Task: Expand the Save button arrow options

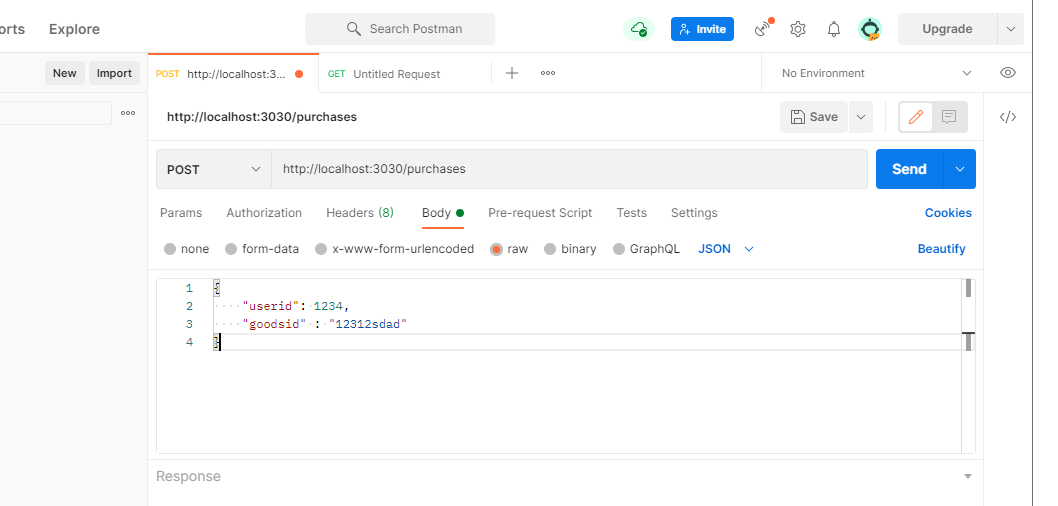Action: (x=861, y=117)
